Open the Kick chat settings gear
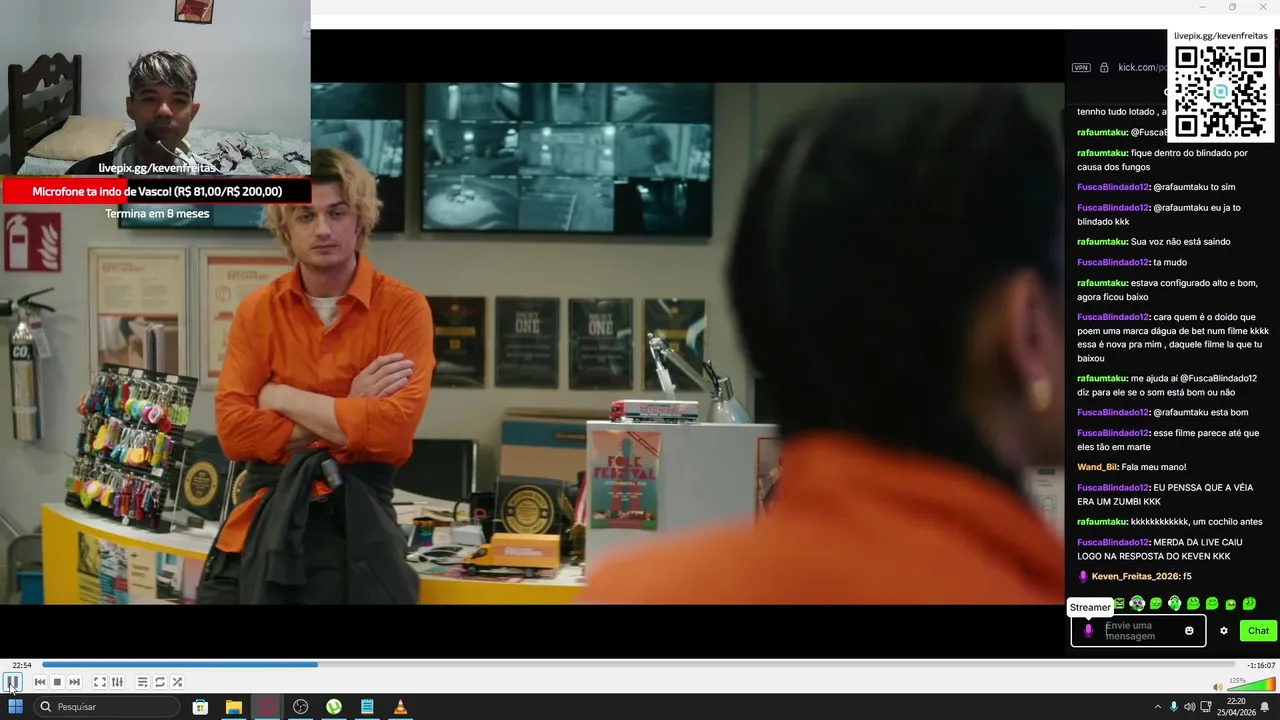 1223,631
